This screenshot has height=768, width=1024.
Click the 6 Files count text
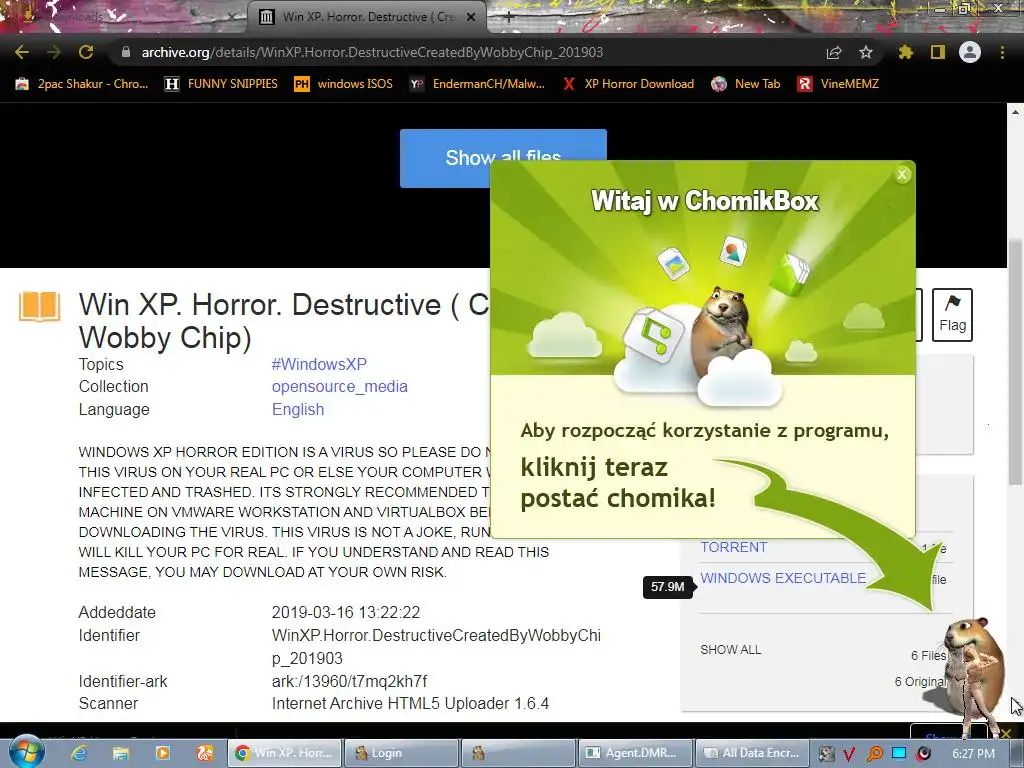coord(928,655)
